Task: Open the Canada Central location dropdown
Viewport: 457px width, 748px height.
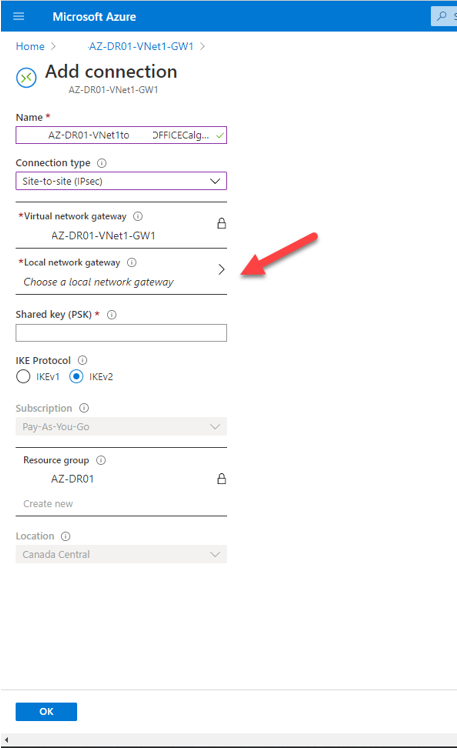Action: 121,554
